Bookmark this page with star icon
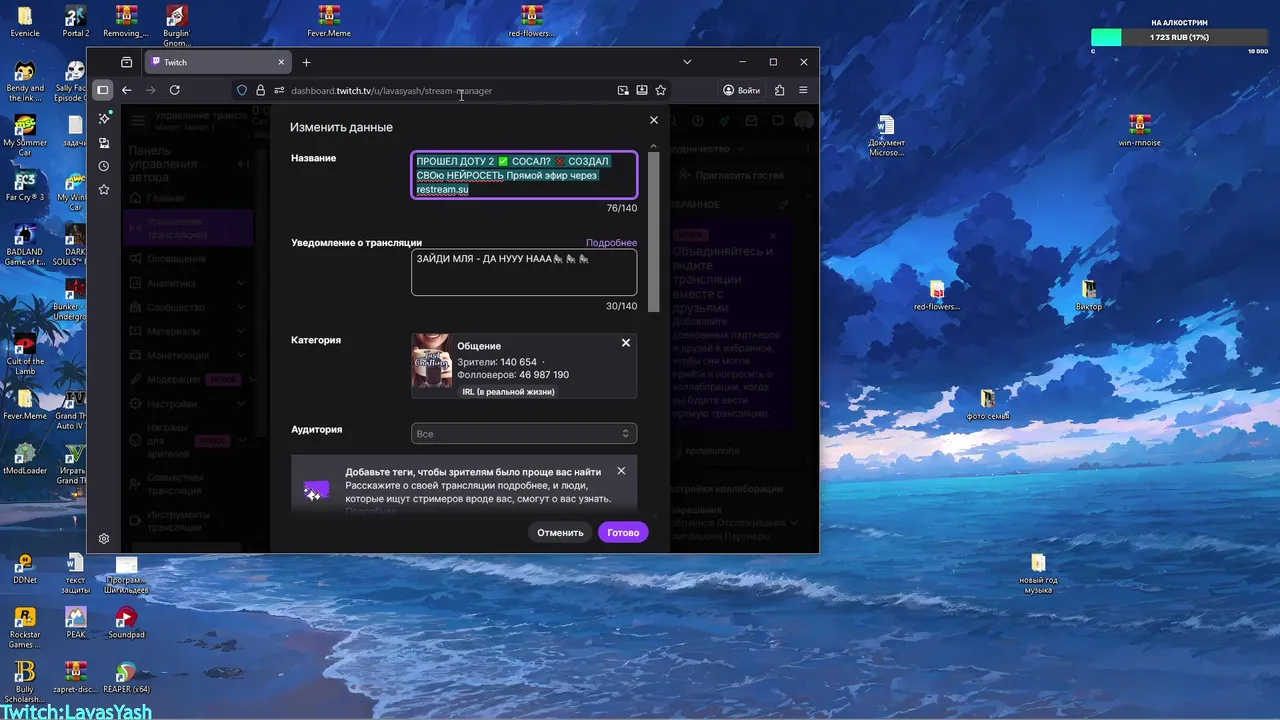This screenshot has width=1280, height=720. (661, 90)
